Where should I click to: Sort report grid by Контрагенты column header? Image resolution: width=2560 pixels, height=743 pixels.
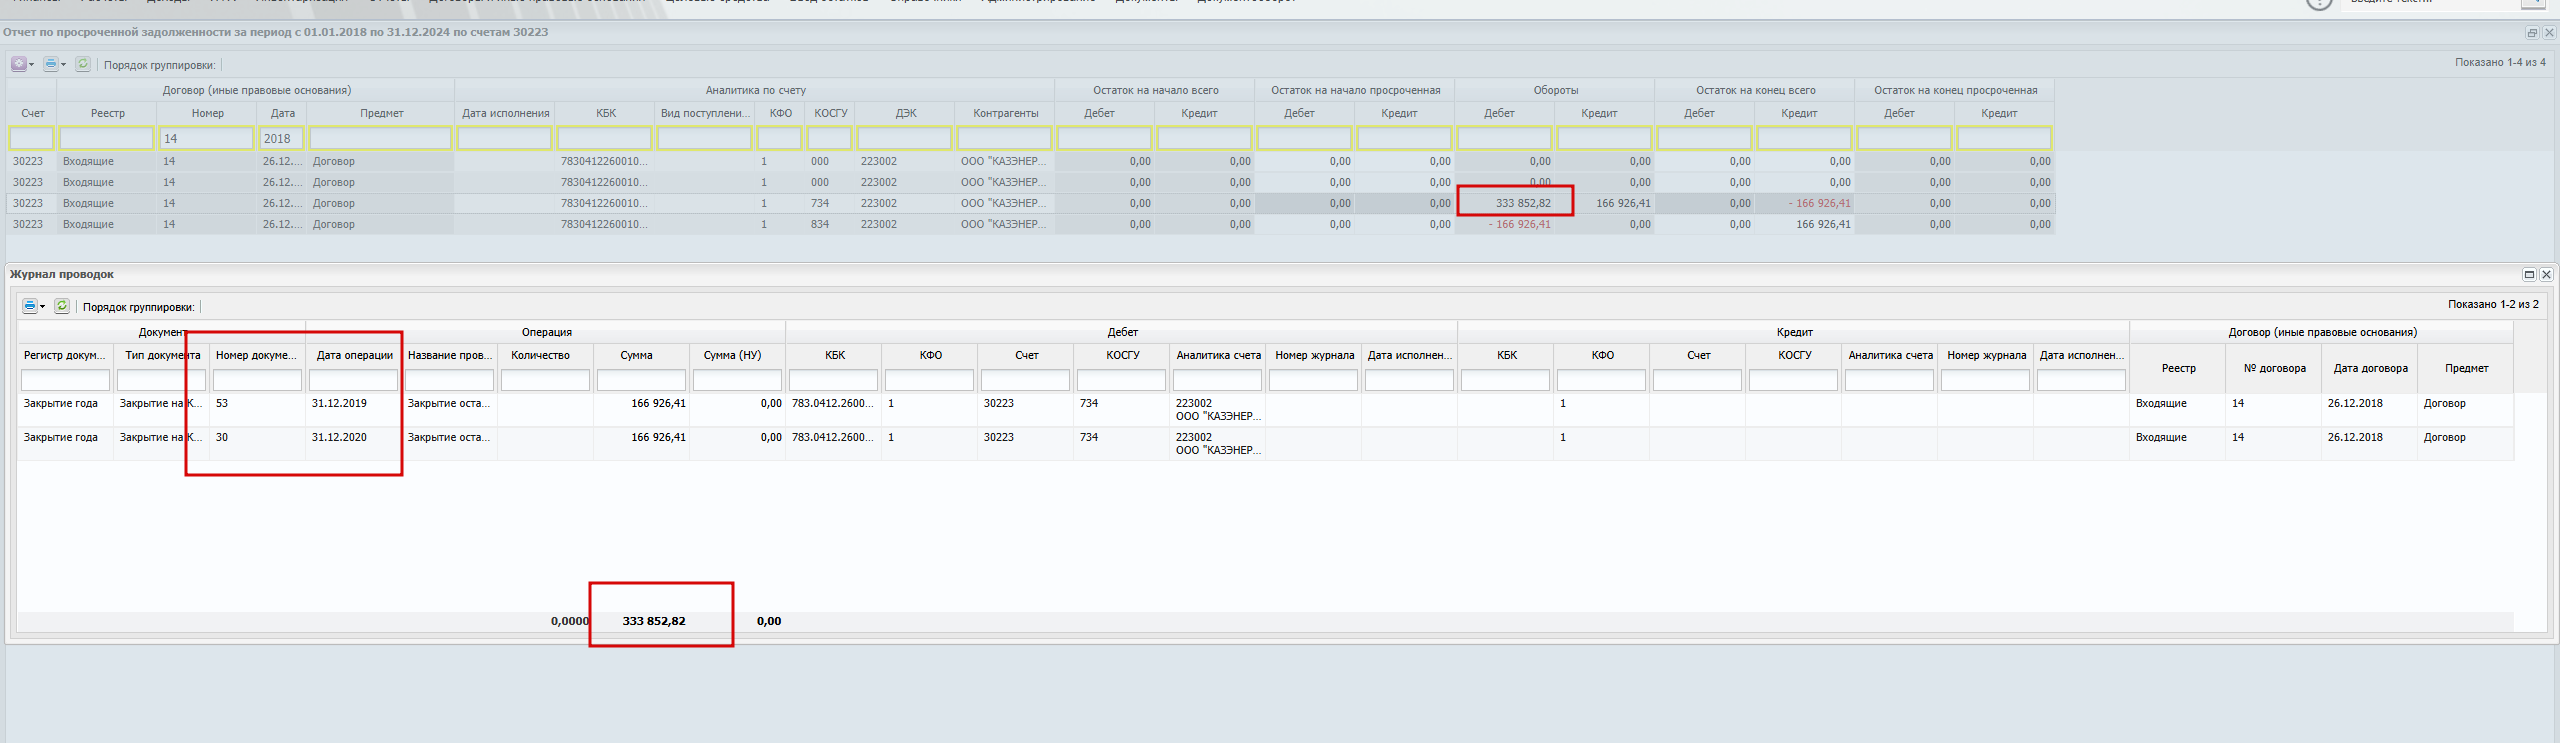pos(1005,113)
